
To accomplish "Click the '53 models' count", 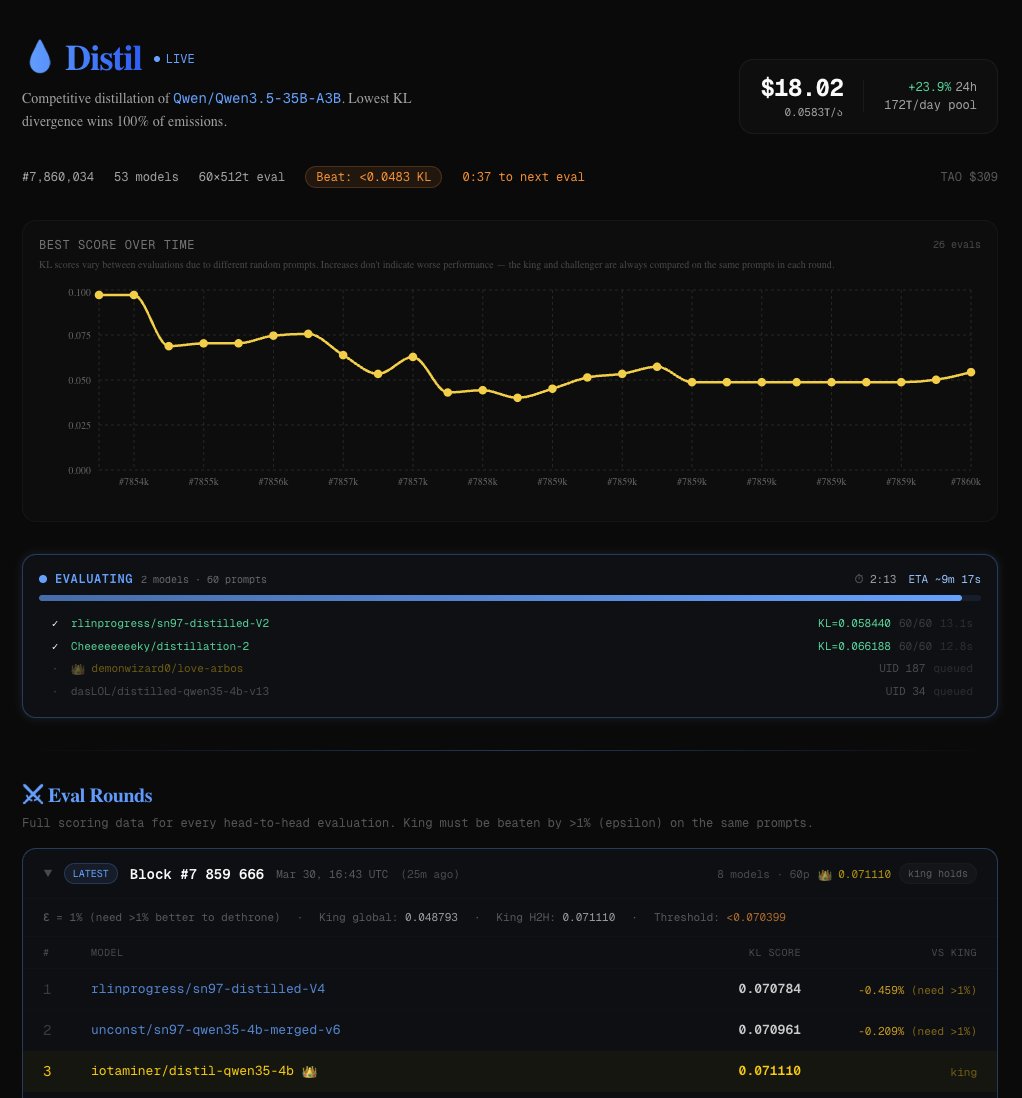I will coord(146,177).
